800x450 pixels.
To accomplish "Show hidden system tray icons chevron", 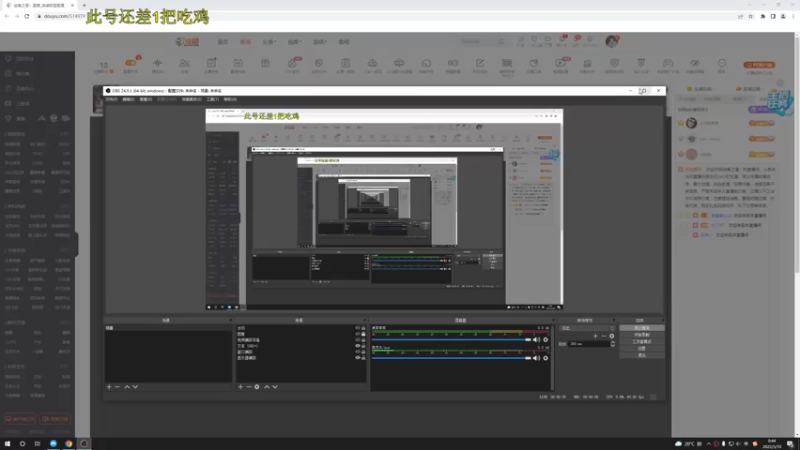I will click(x=708, y=444).
